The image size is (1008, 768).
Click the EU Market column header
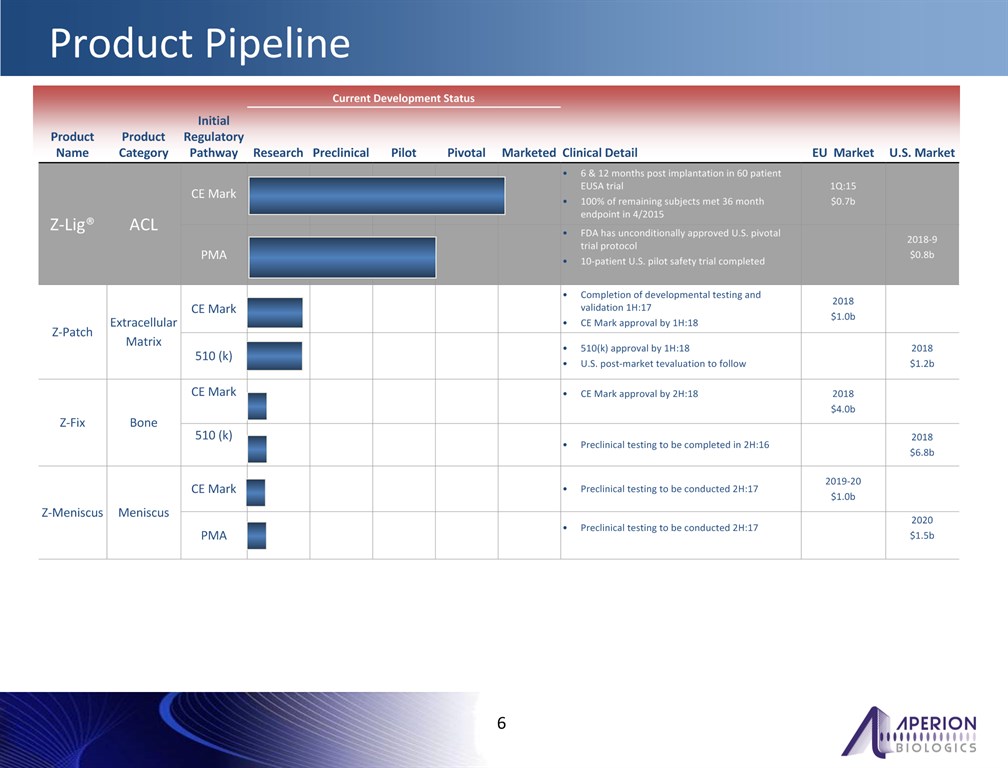click(x=843, y=153)
